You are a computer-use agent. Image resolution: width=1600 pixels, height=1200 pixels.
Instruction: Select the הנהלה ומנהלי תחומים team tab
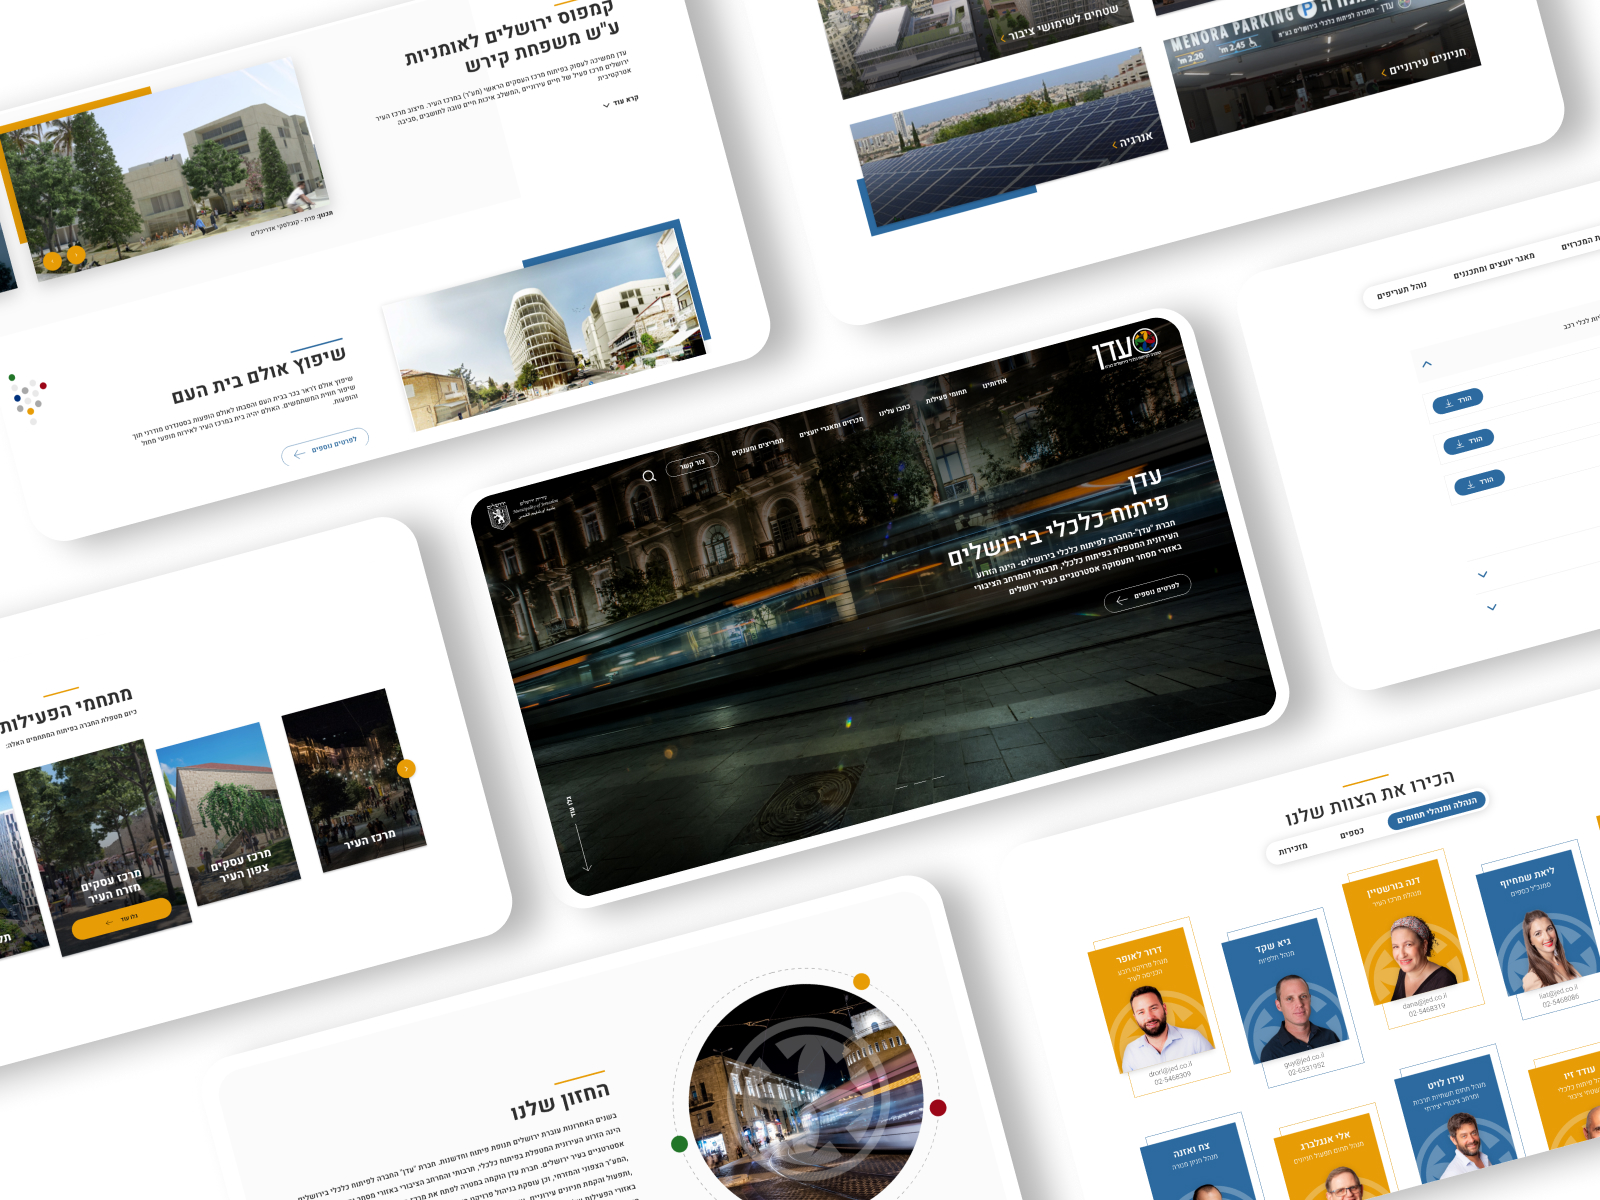point(1437,810)
